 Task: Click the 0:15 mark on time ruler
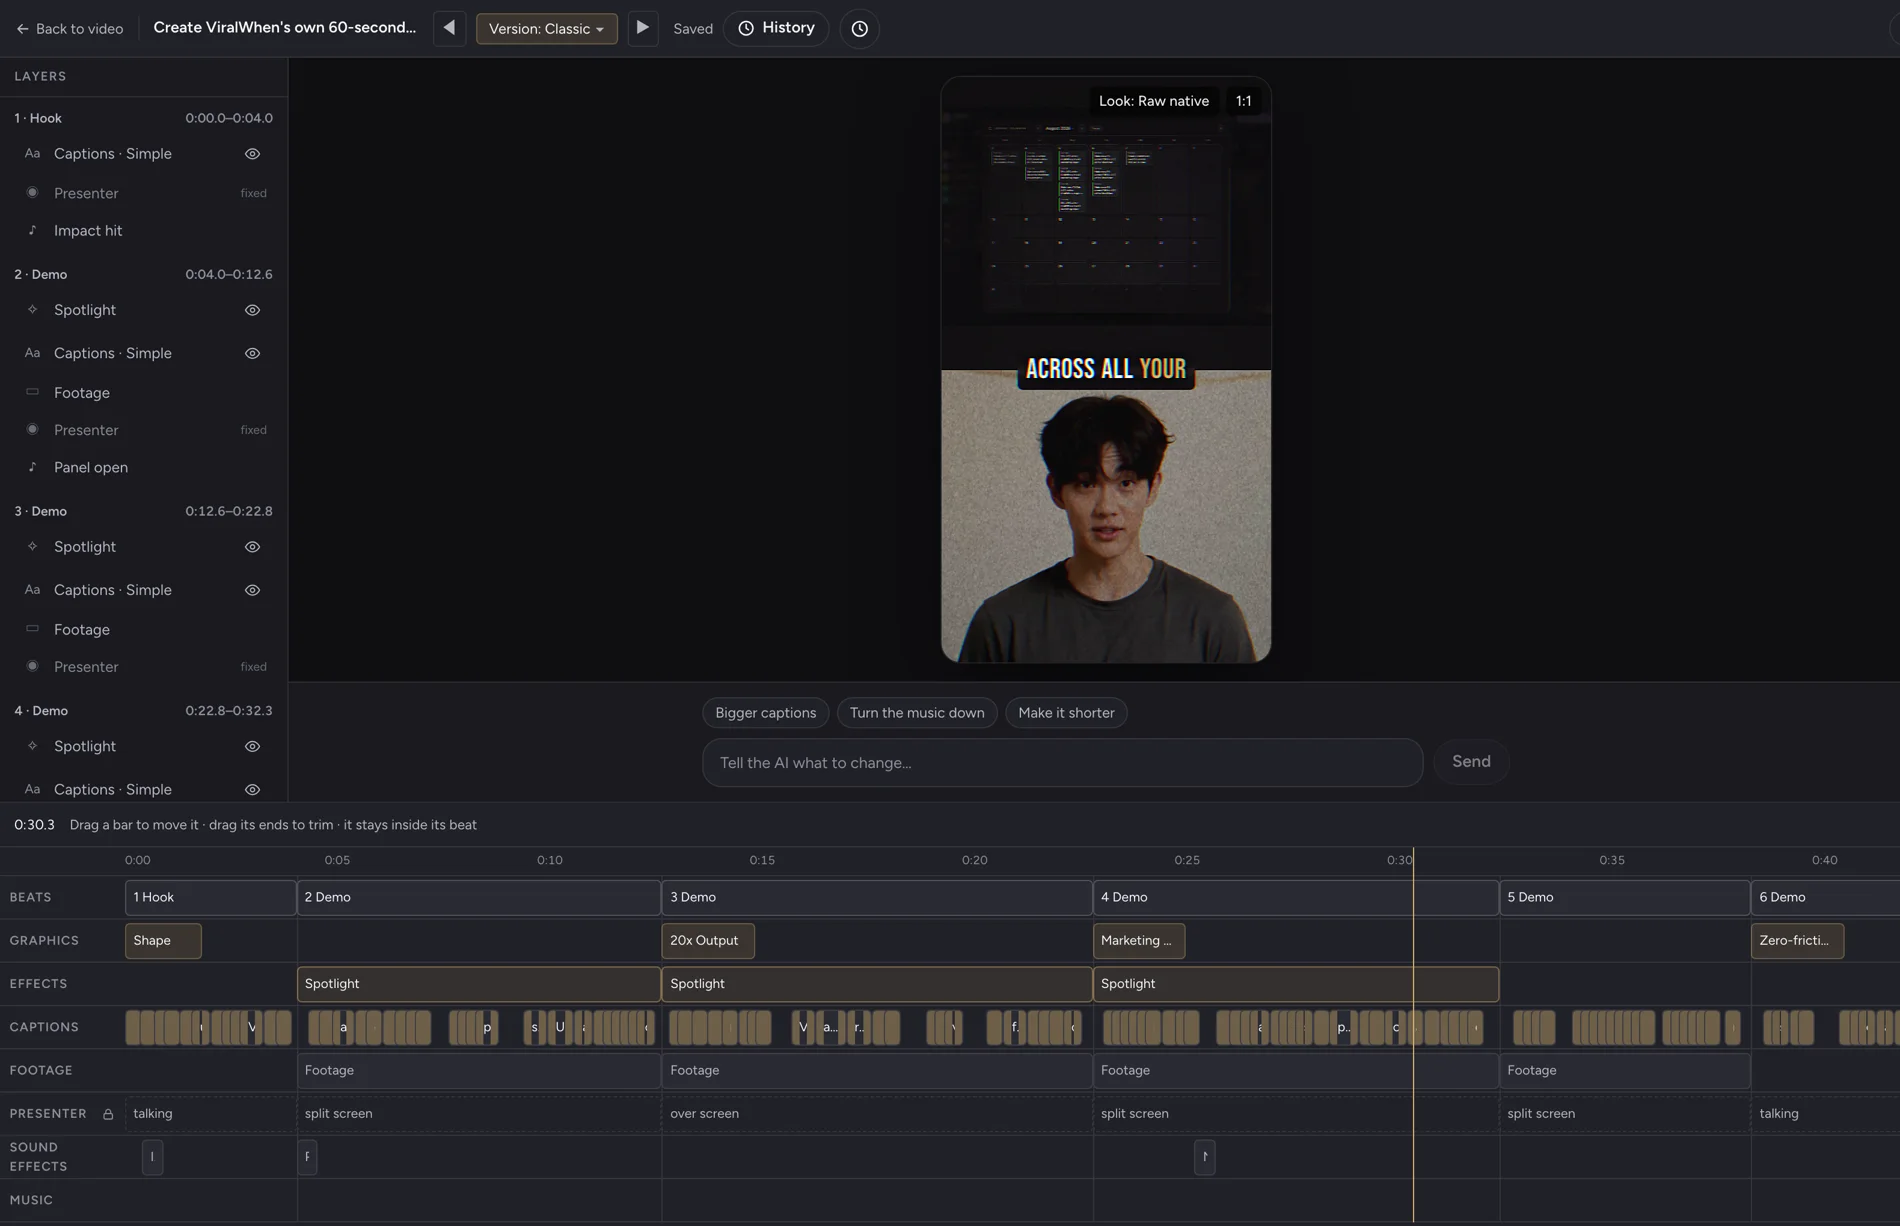tap(762, 860)
